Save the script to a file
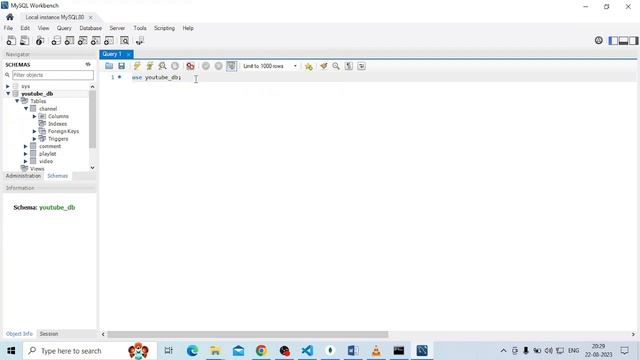Image resolution: width=640 pixels, height=360 pixels. tap(122, 66)
